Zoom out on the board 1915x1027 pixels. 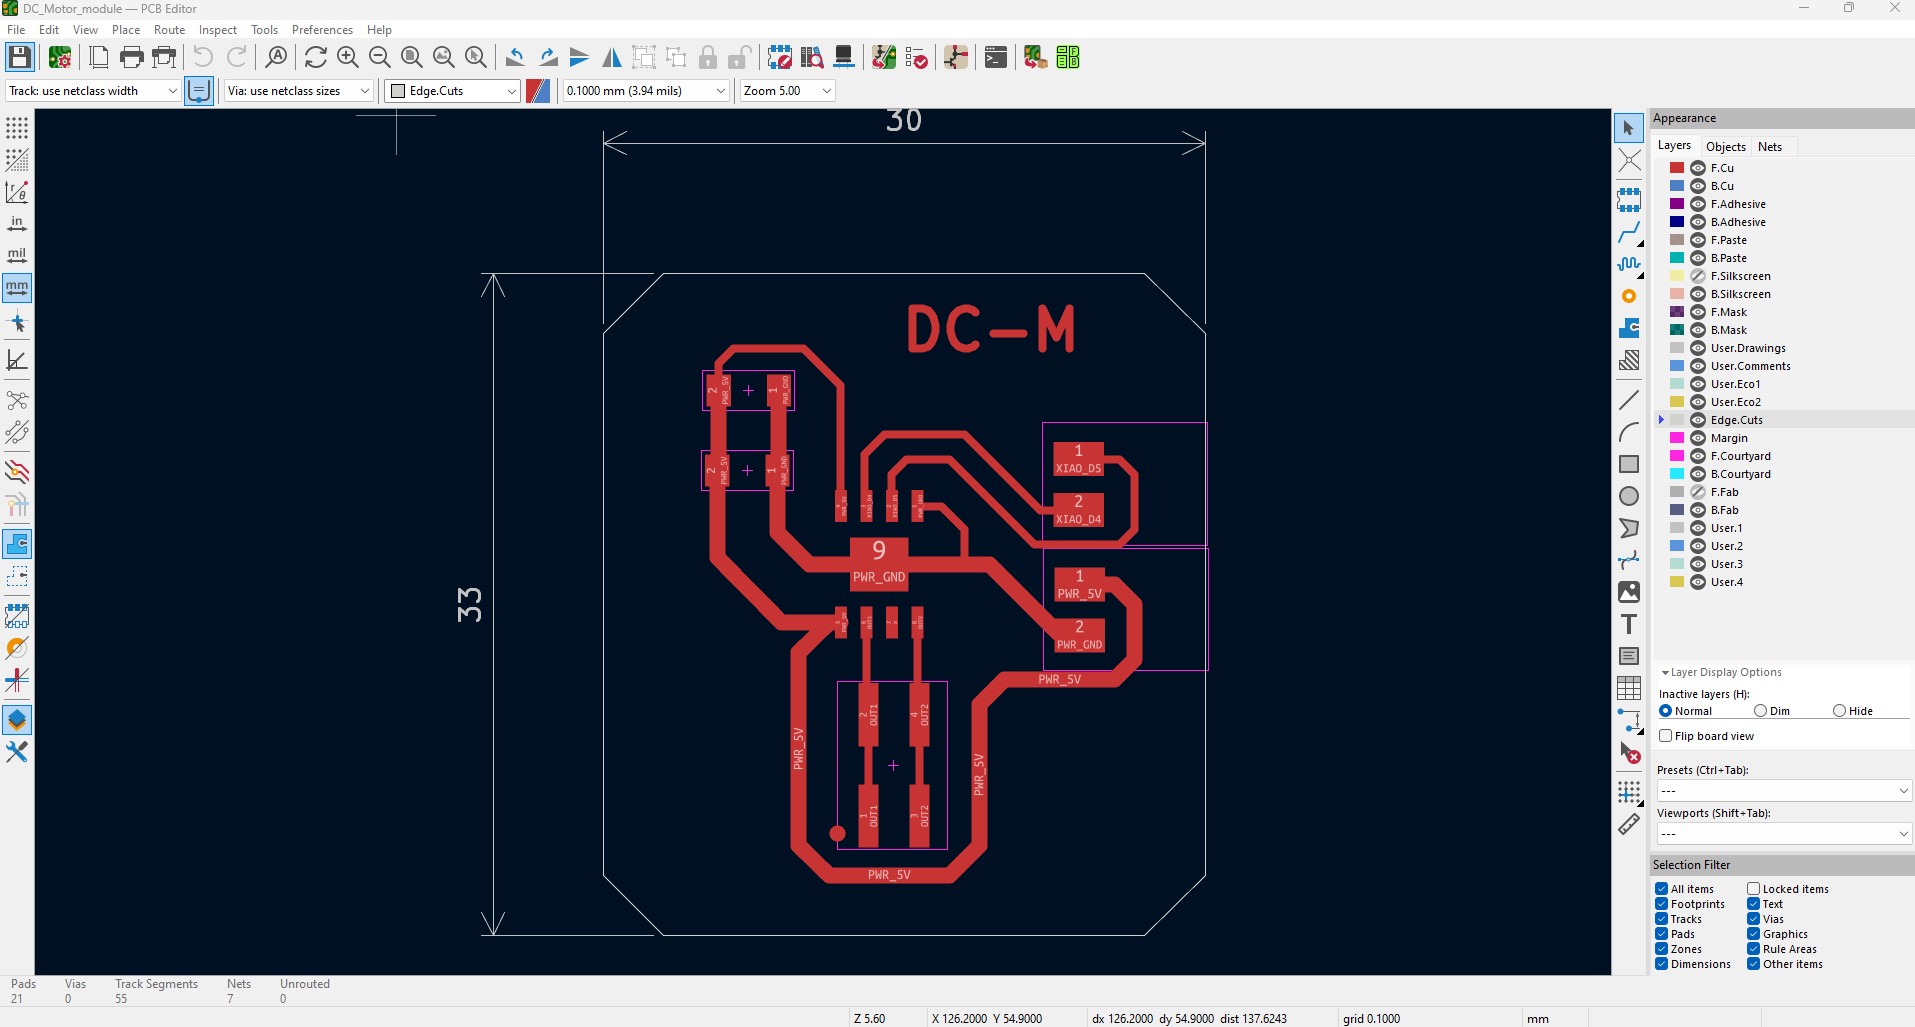(x=380, y=57)
